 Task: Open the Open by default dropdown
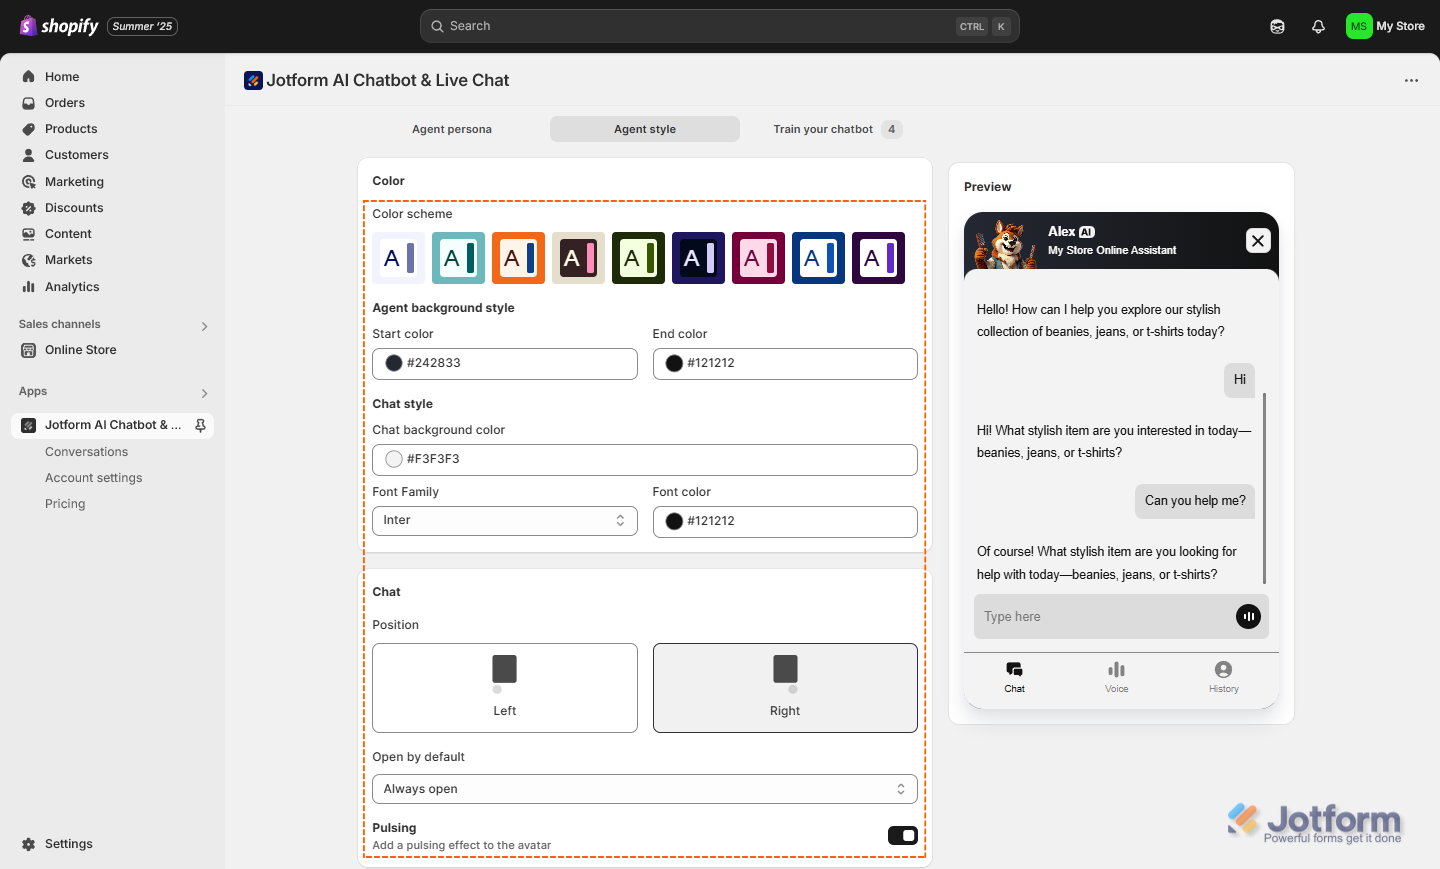(x=645, y=789)
